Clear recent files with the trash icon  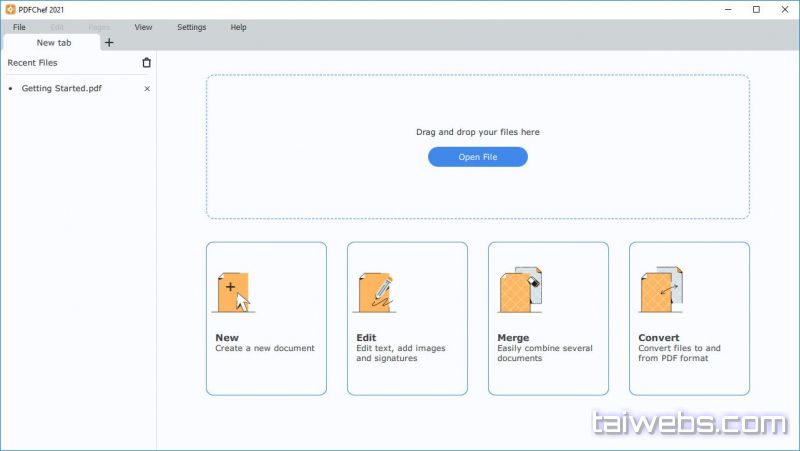147,63
